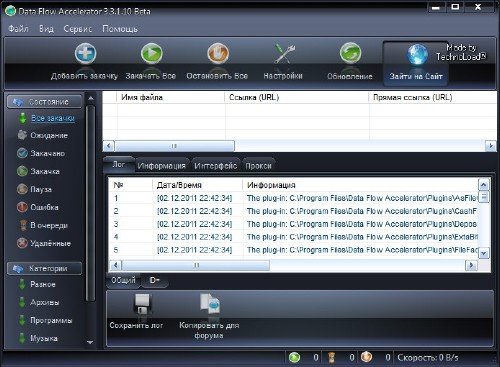Select Ошибка status filter
The height and width of the screenshot is (367, 500).
point(44,207)
